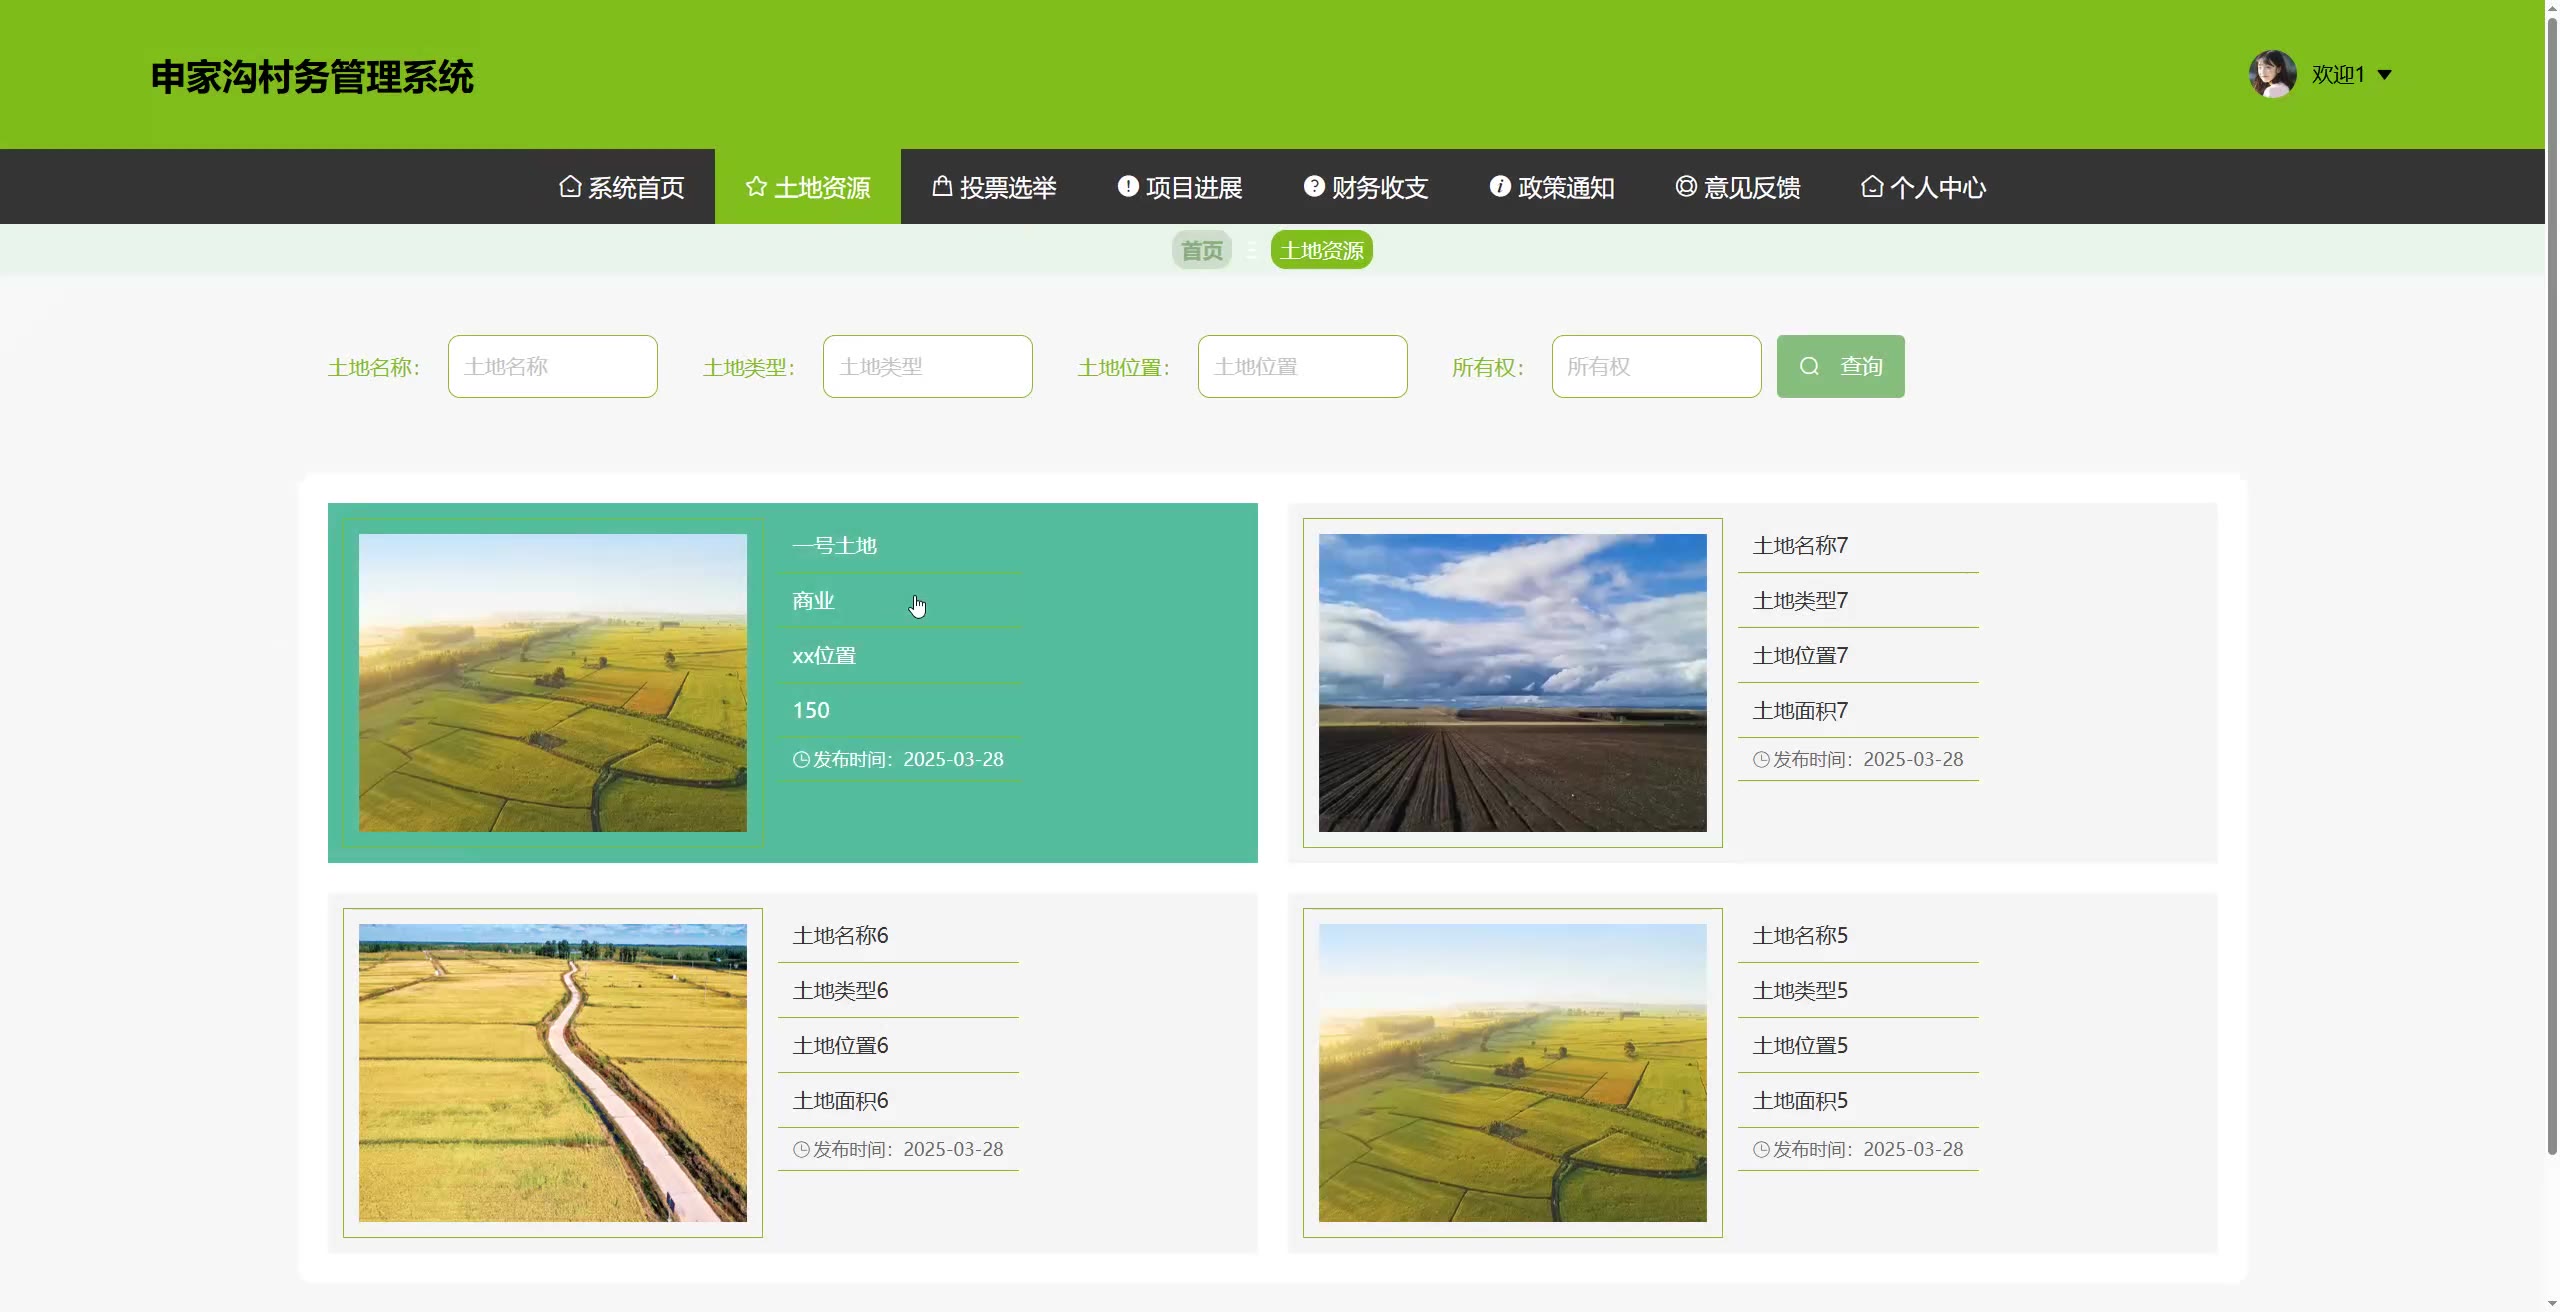Open the 个人中心 menu item
The image size is (2560, 1312).
[x=1937, y=187]
